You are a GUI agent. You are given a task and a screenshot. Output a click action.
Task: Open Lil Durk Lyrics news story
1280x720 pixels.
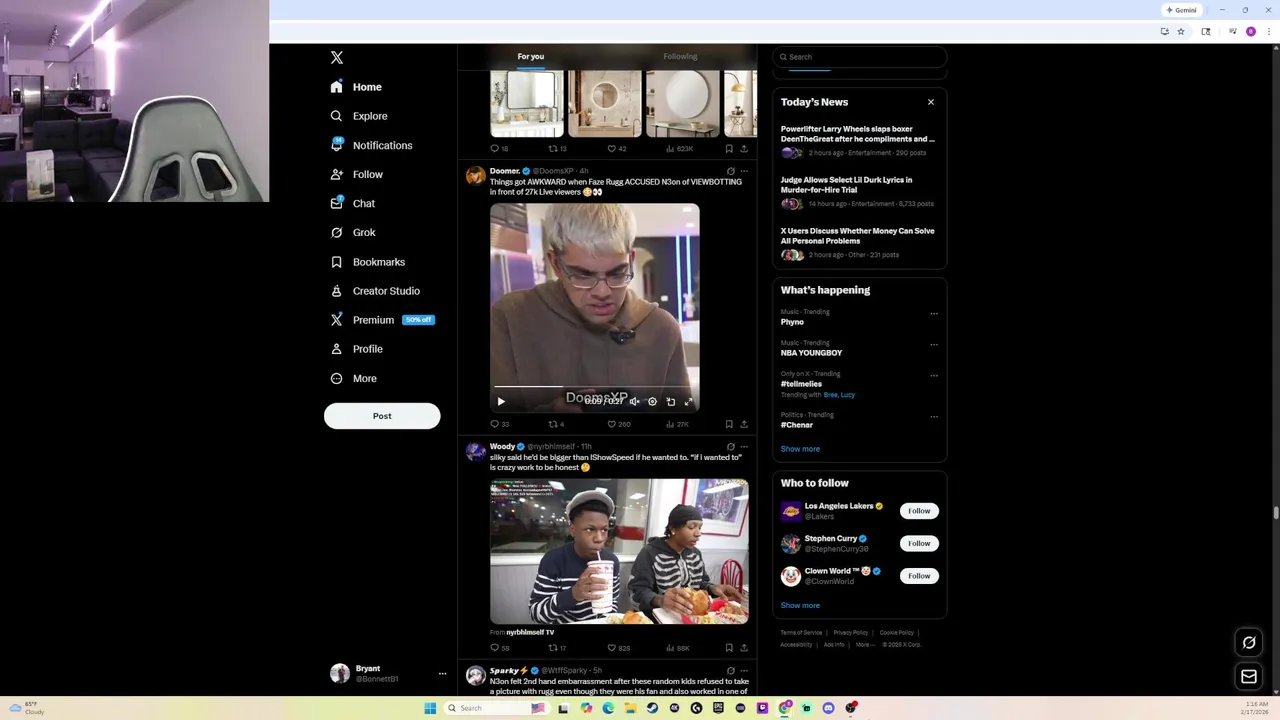pos(858,192)
